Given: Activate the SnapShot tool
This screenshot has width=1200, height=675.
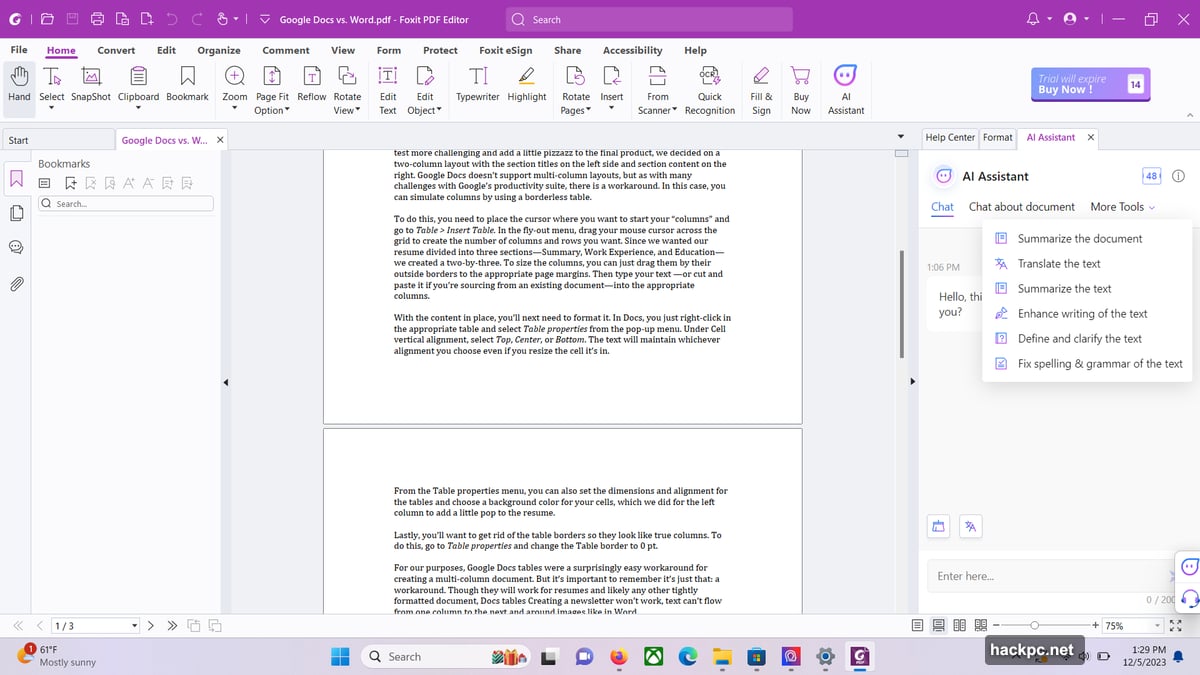Looking at the screenshot, I should point(90,85).
